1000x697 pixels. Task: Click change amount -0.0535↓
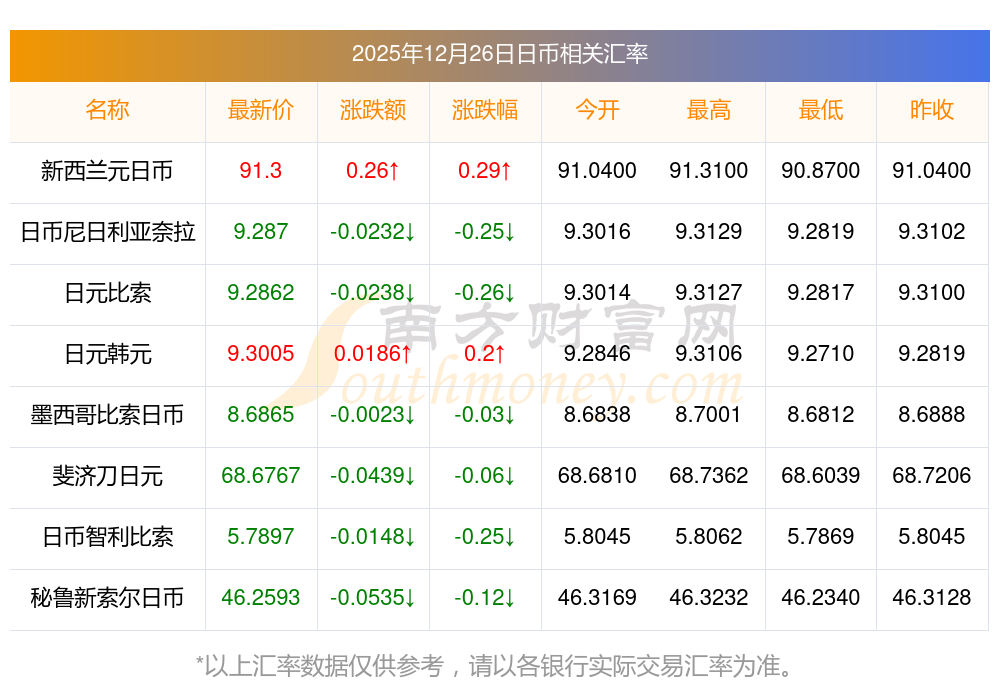pyautogui.click(x=372, y=598)
